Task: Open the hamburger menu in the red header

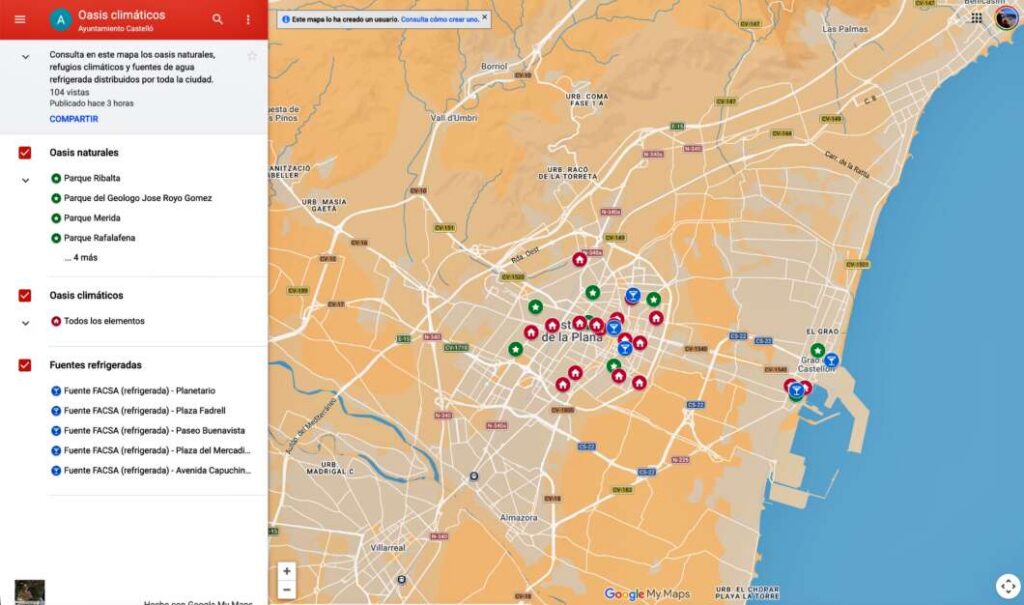Action: [x=20, y=19]
